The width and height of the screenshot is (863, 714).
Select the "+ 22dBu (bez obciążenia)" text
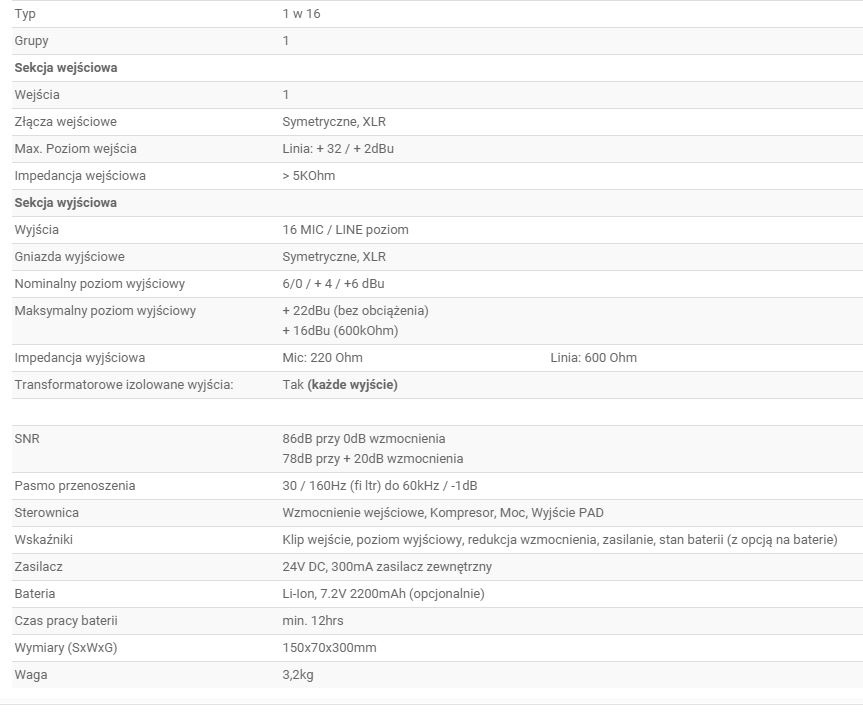(x=355, y=311)
